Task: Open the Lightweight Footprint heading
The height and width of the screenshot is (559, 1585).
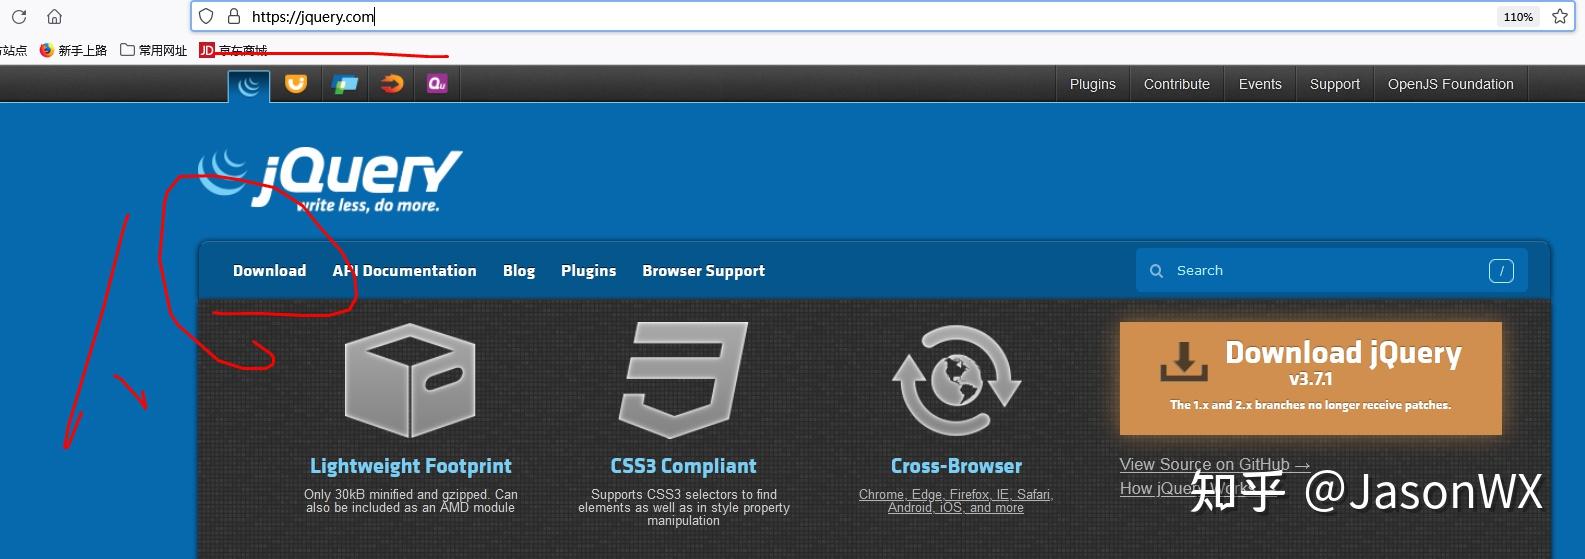Action: click(x=411, y=466)
